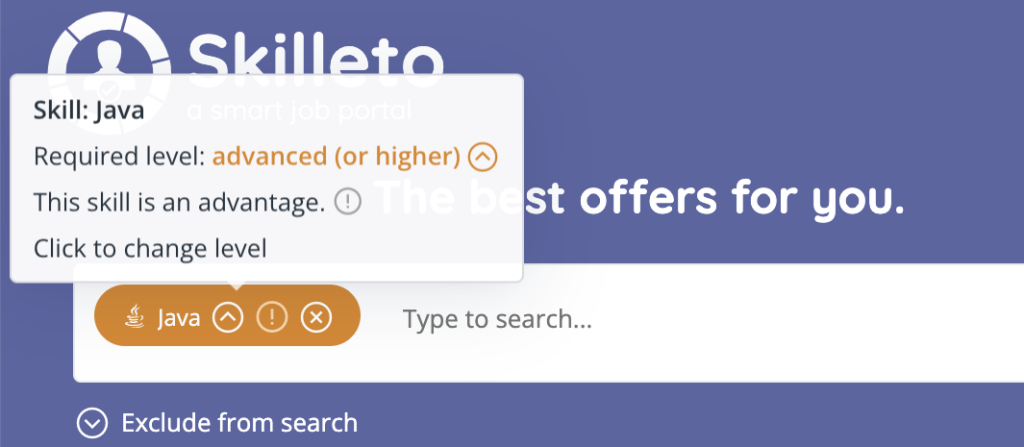Click the "Exclude from search" label
Screen dimensions: 1024x447
239,423
